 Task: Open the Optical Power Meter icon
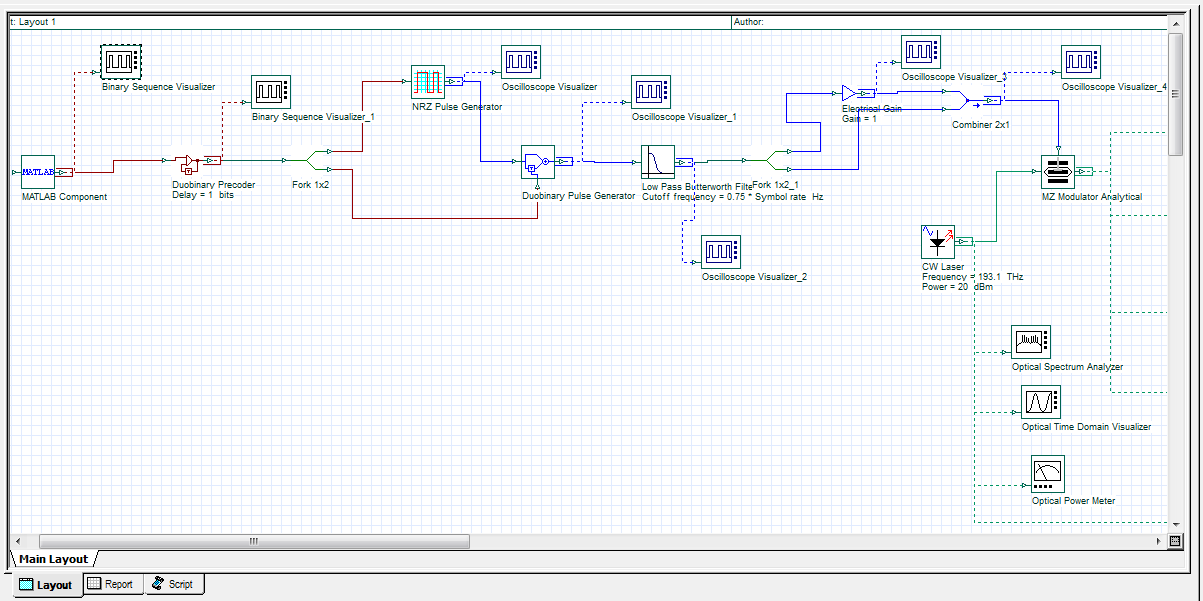click(1046, 472)
